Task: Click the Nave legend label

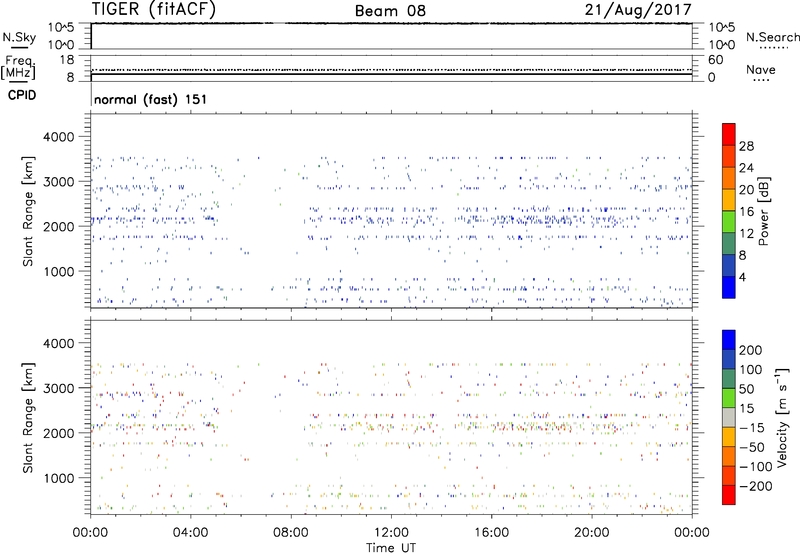Action: pyautogui.click(x=761, y=70)
